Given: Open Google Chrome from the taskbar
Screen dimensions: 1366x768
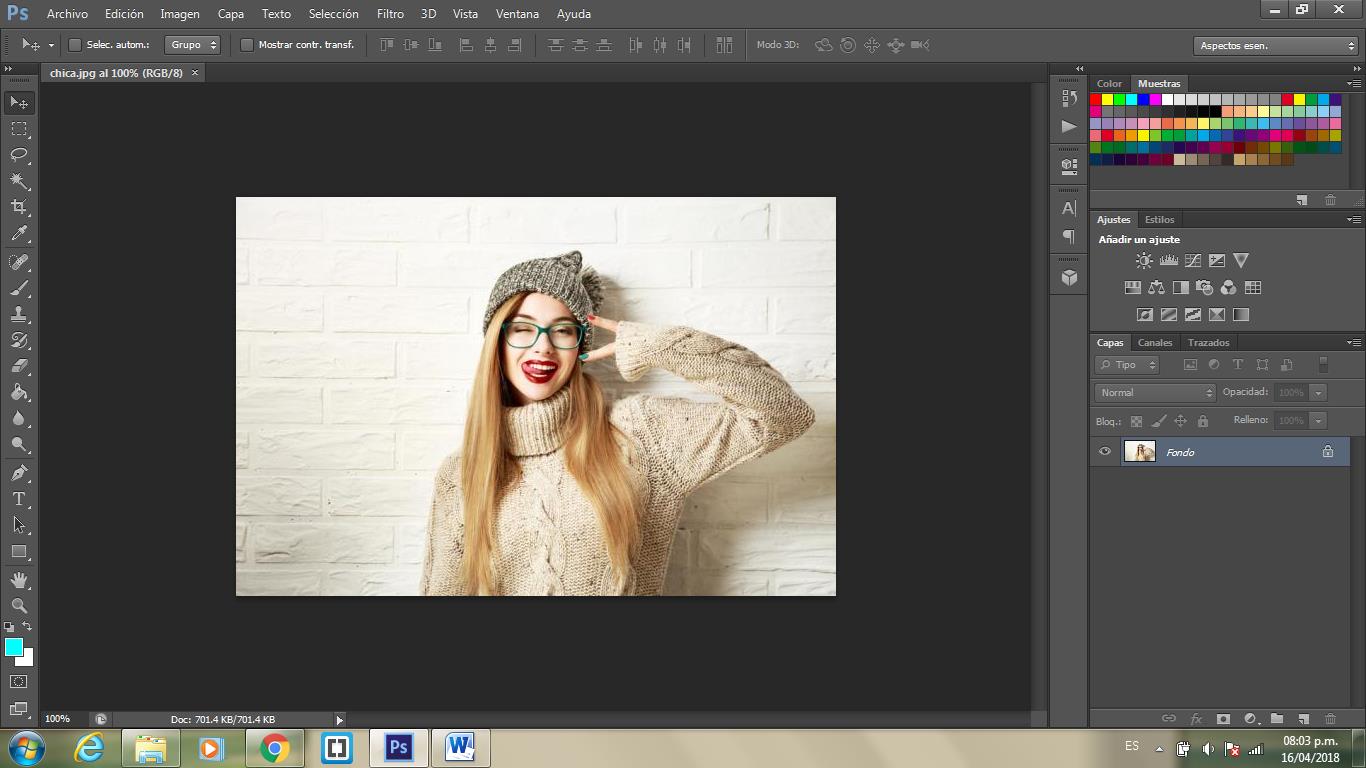Looking at the screenshot, I should [x=274, y=748].
